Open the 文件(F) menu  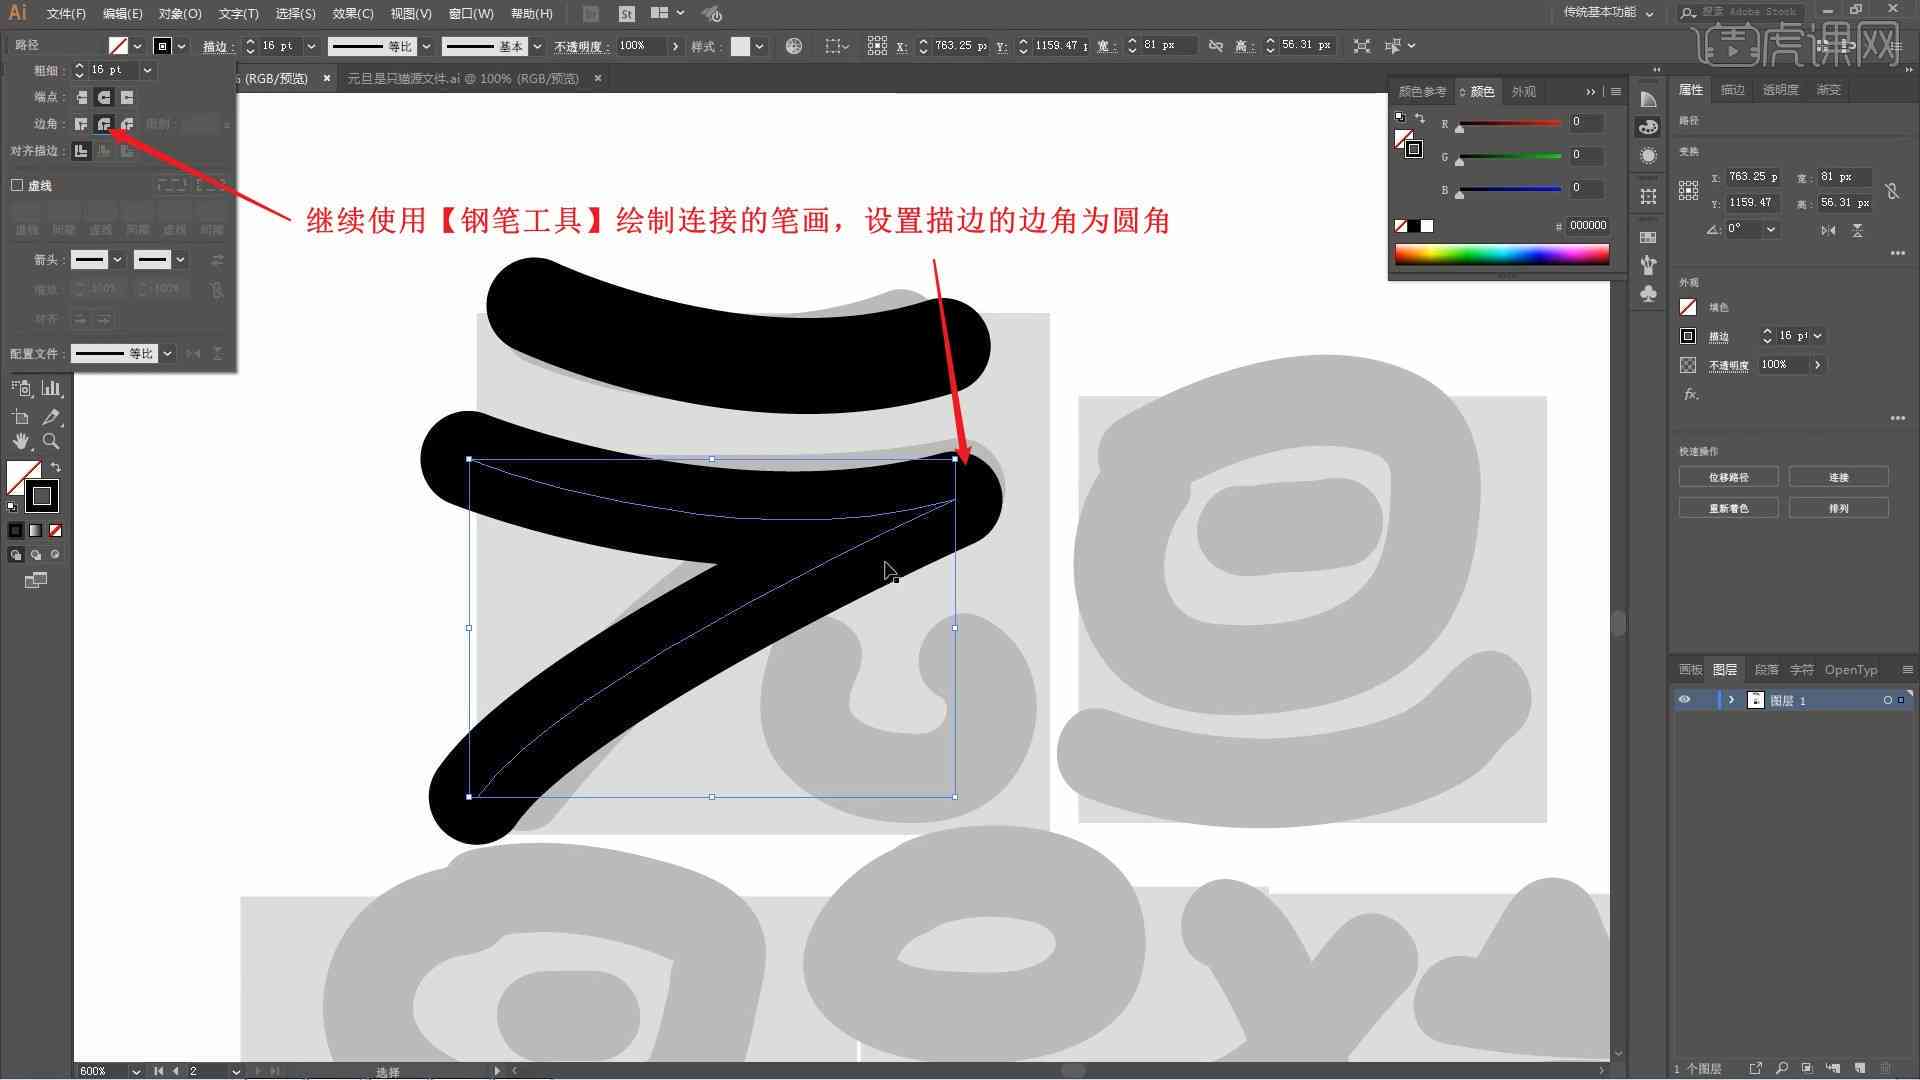[x=66, y=14]
